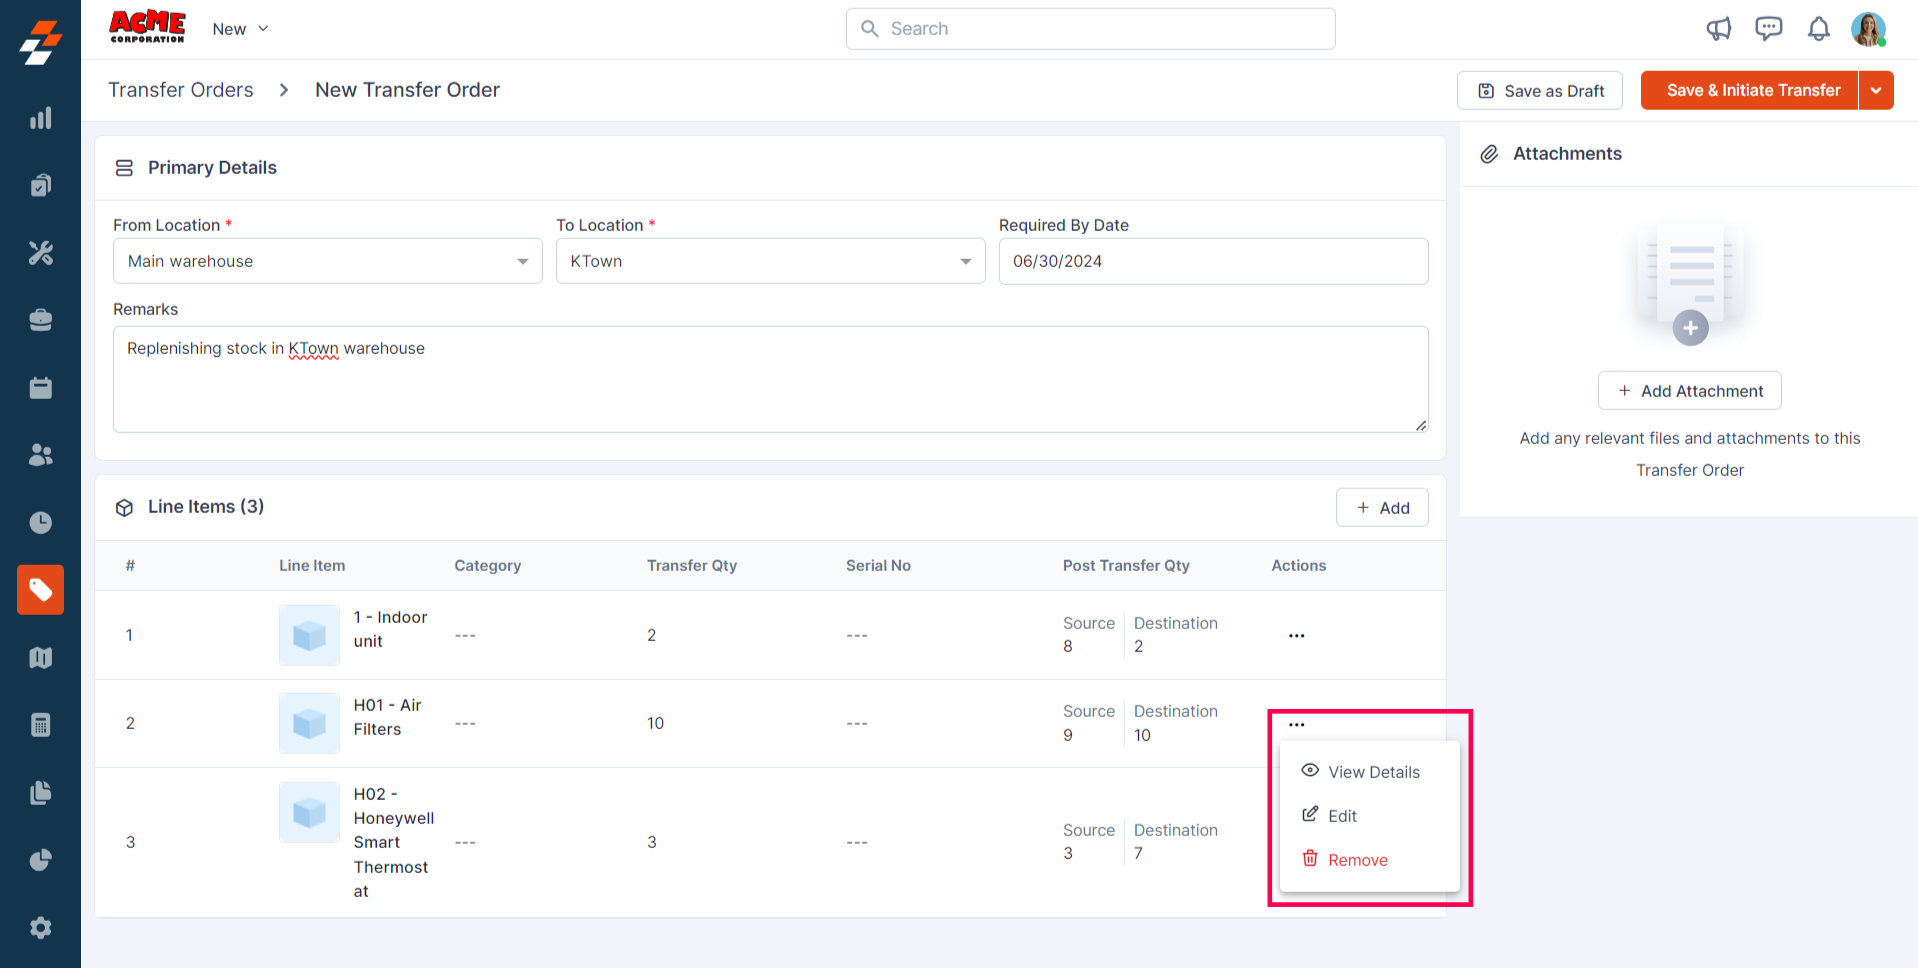Click the user profile avatar
The image size is (1918, 968).
coord(1867,29)
